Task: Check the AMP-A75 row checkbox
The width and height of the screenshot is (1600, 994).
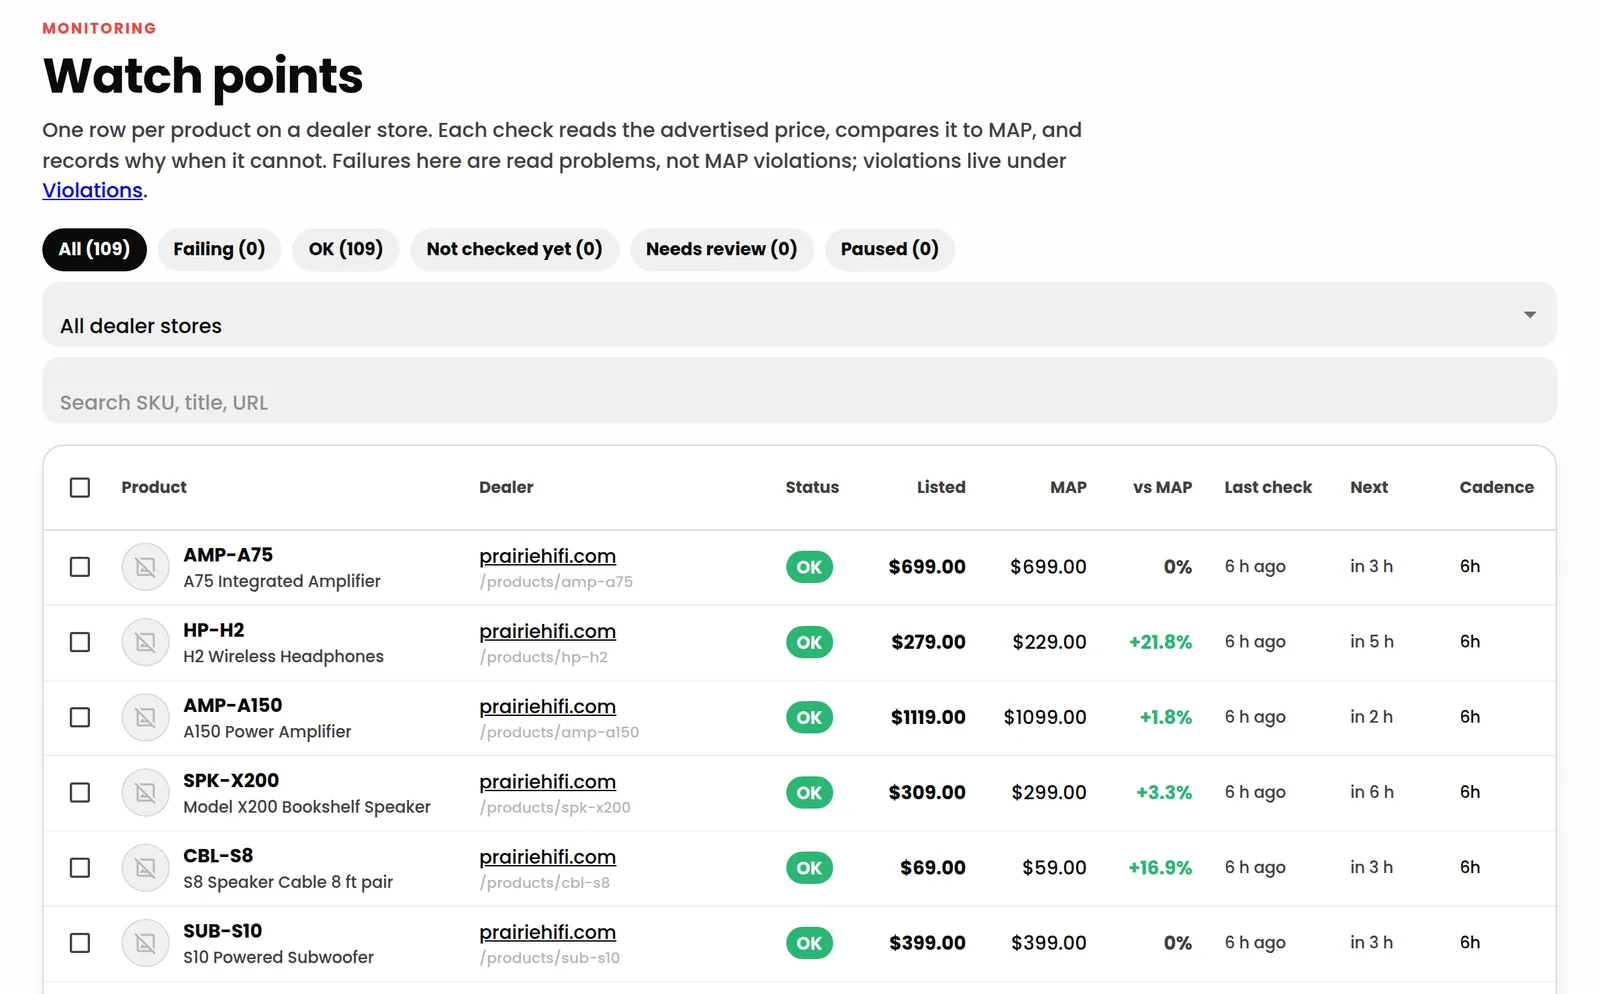Action: (80, 567)
